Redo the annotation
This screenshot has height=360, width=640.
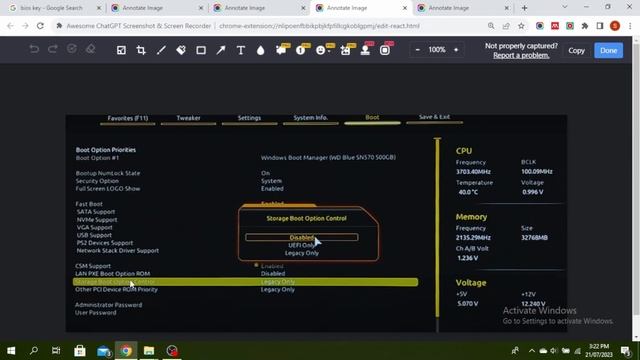(x=53, y=49)
